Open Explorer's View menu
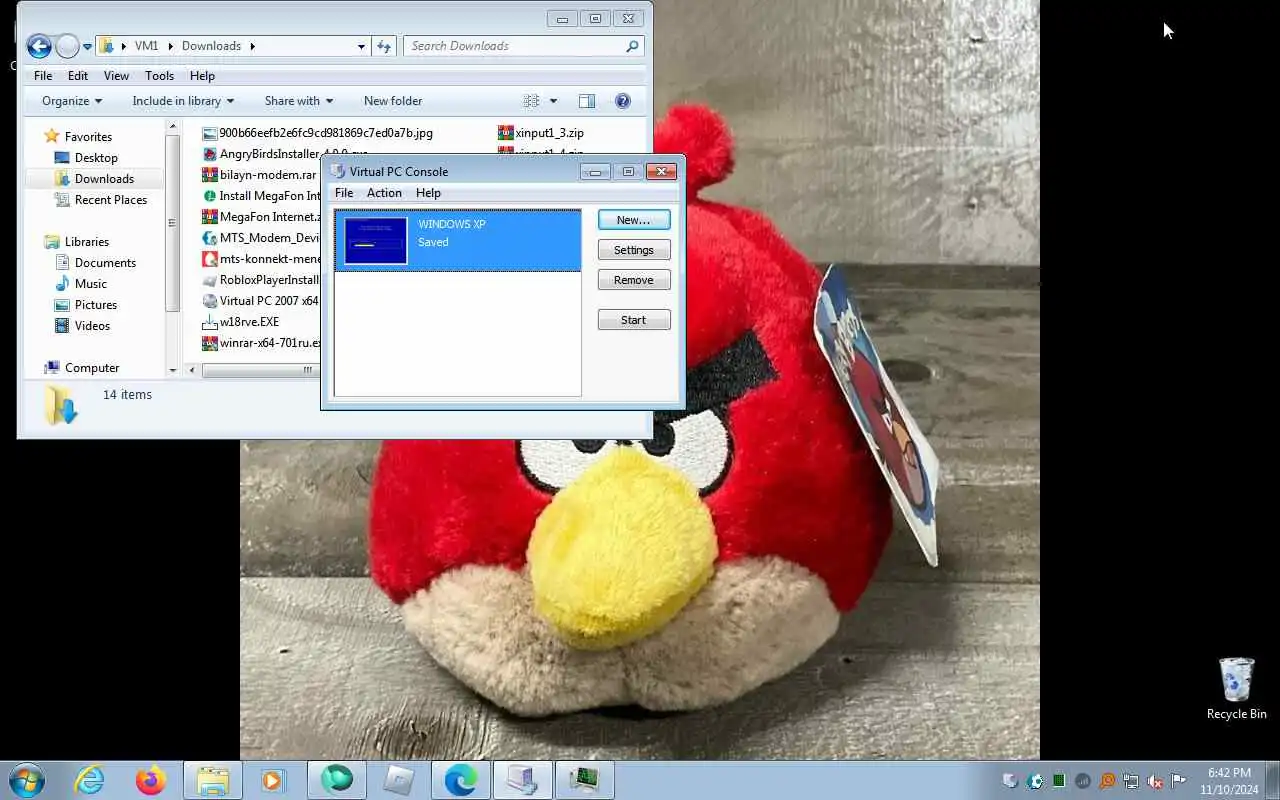This screenshot has width=1280, height=800. 116,76
